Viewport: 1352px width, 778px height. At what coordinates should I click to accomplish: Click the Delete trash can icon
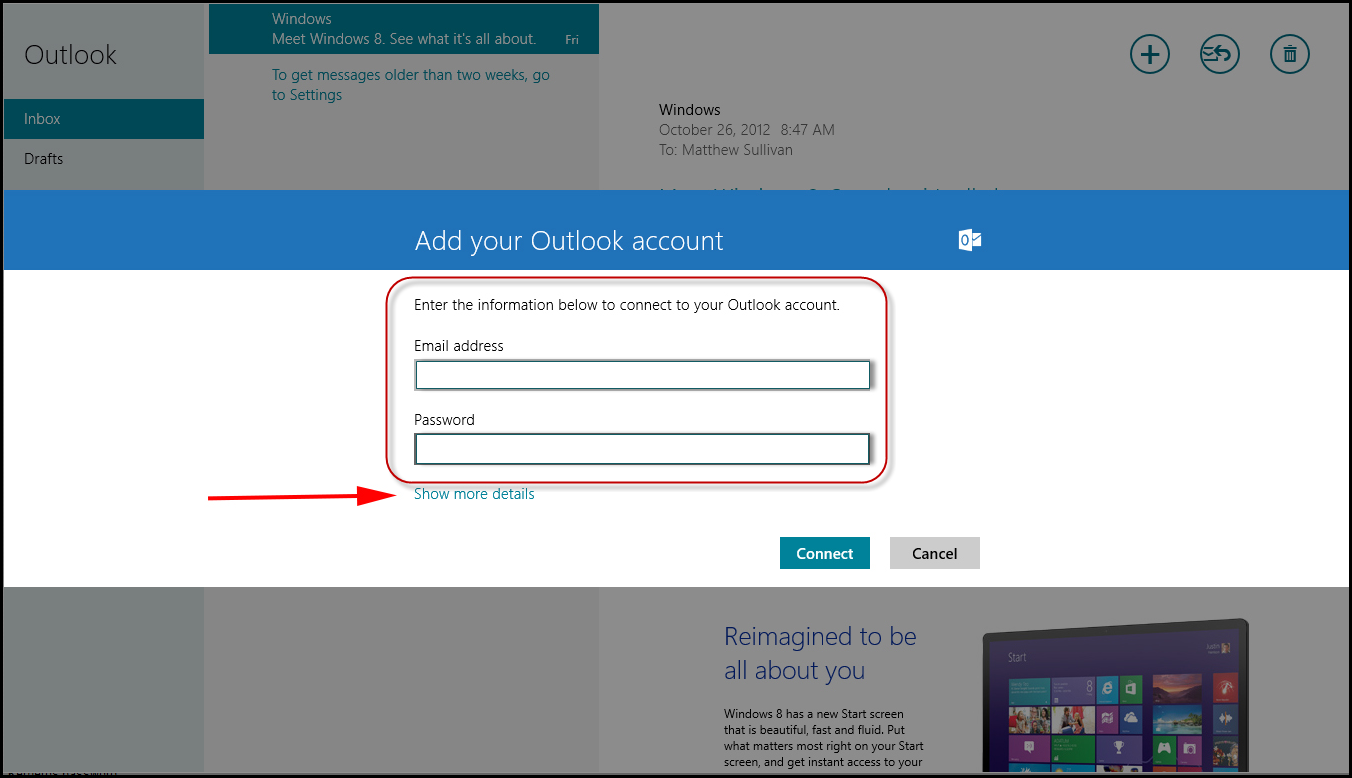pyautogui.click(x=1290, y=54)
